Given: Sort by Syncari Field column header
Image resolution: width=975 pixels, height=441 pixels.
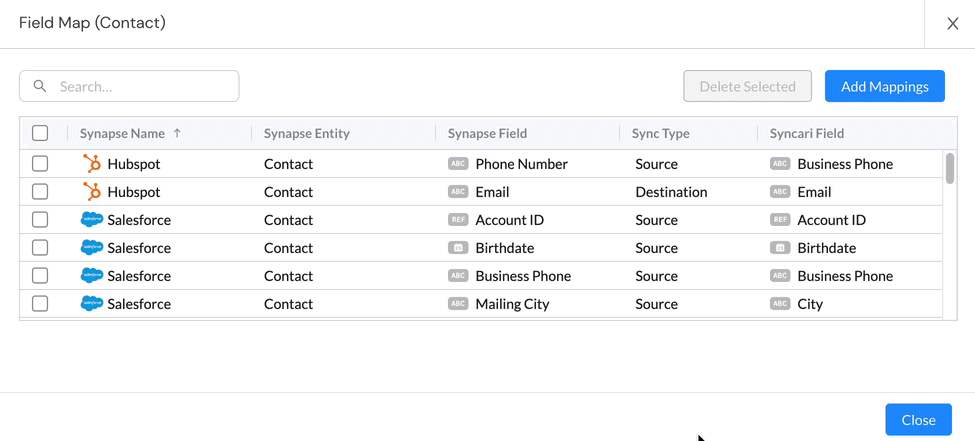Looking at the screenshot, I should point(806,133).
